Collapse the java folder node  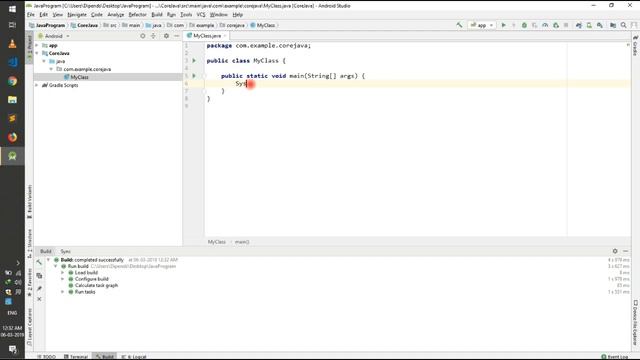tap(44, 61)
